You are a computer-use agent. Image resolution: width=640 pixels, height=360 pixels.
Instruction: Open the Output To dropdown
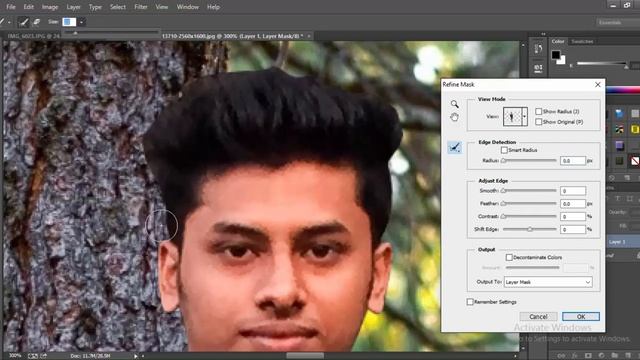548,282
